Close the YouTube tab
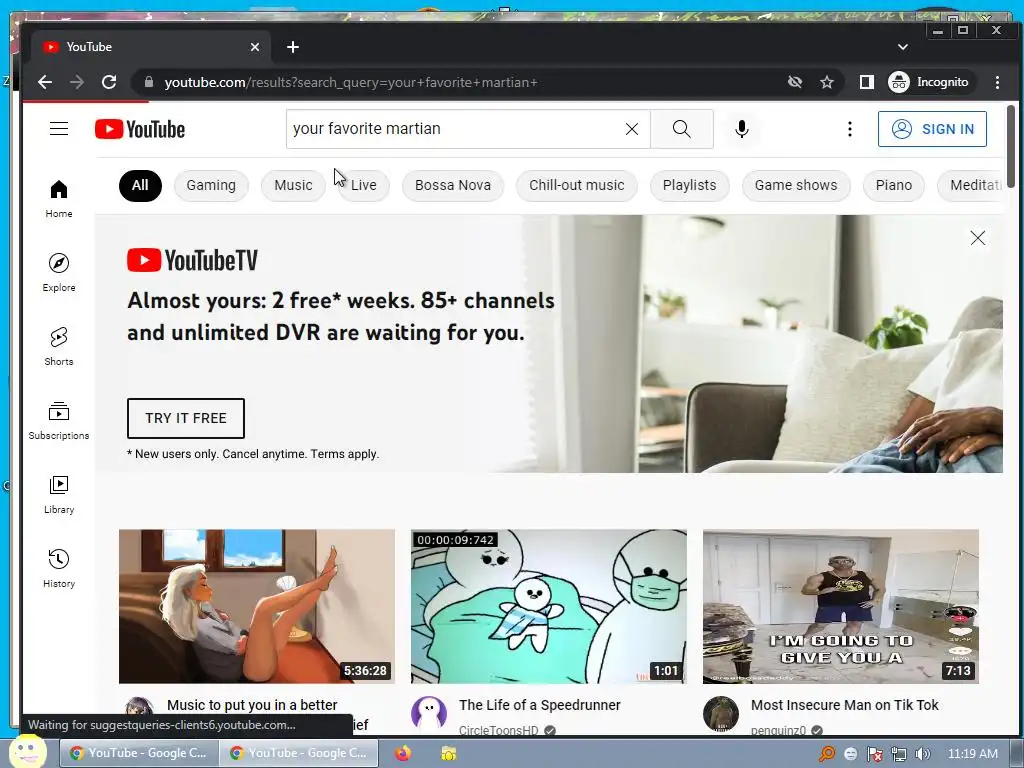The image size is (1024, 768). (255, 47)
